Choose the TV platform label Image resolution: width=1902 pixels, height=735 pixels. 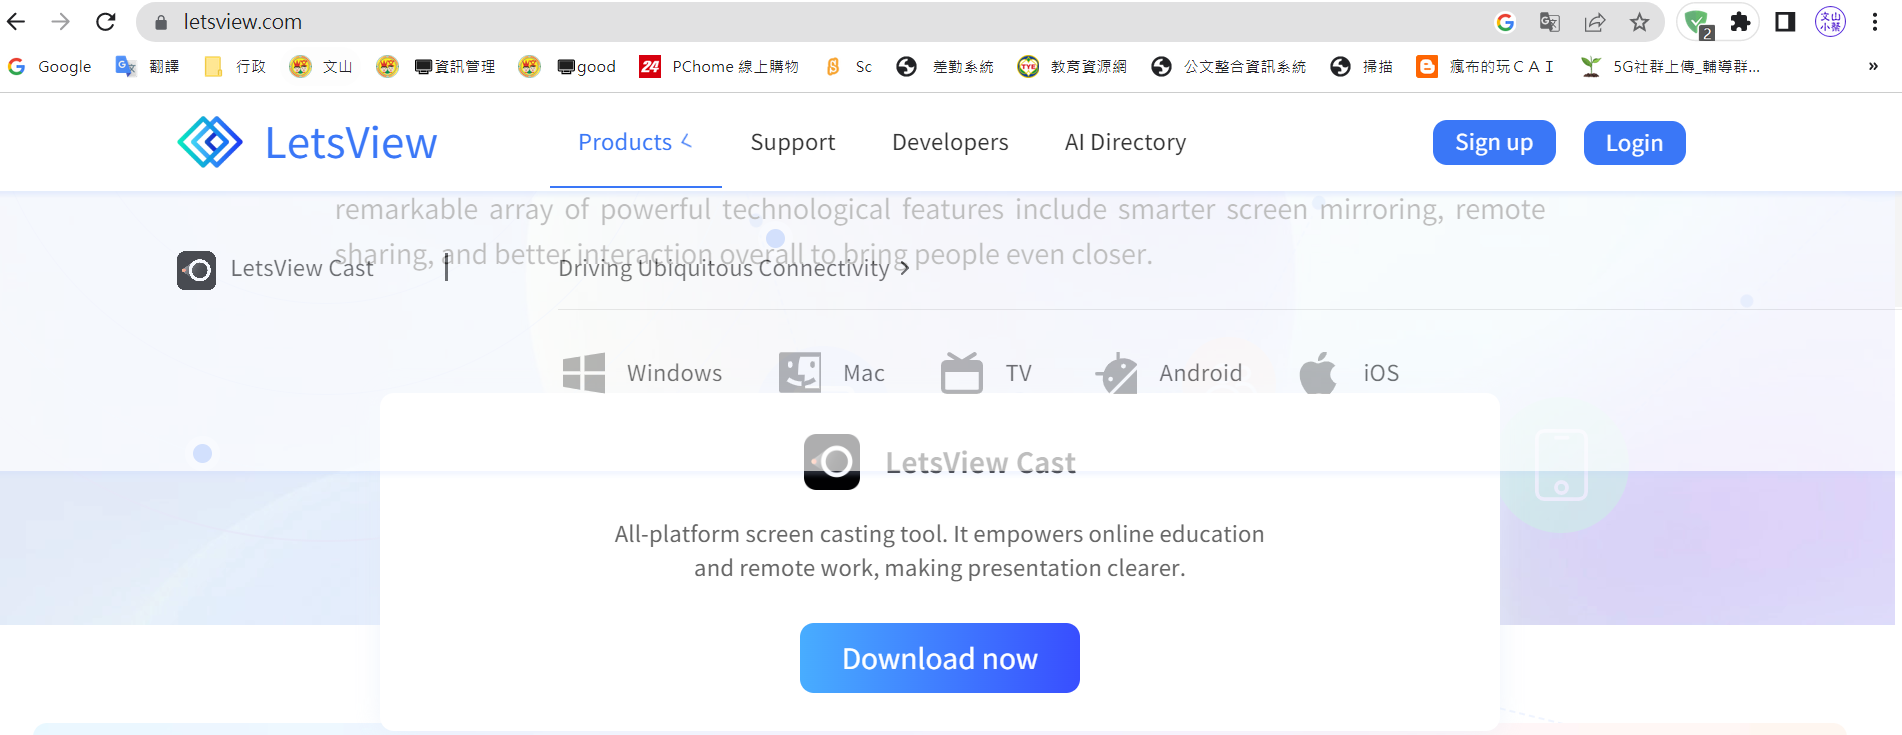[1018, 373]
